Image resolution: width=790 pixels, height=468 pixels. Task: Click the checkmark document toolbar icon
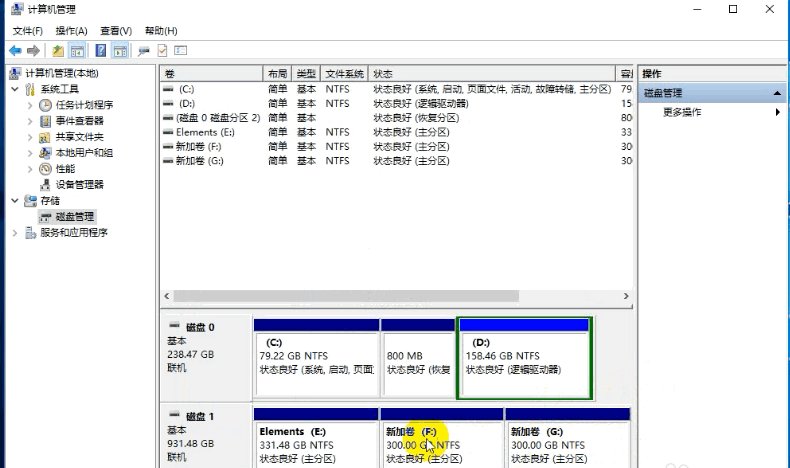coord(163,50)
